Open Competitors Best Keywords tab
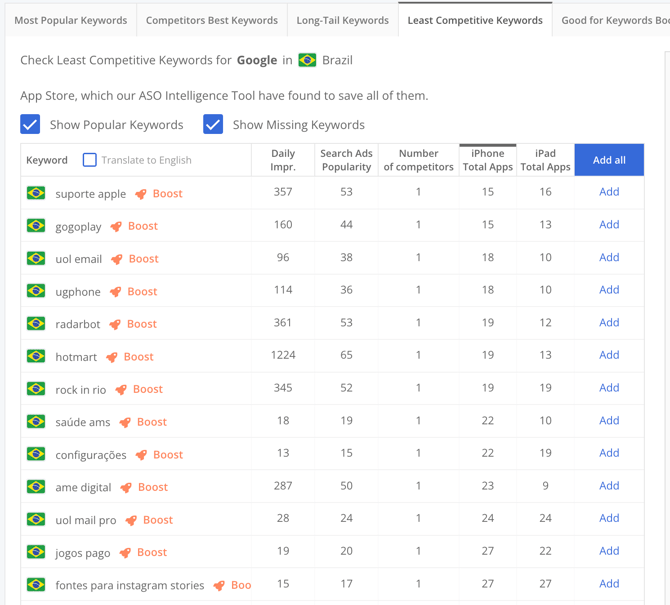 212,20
